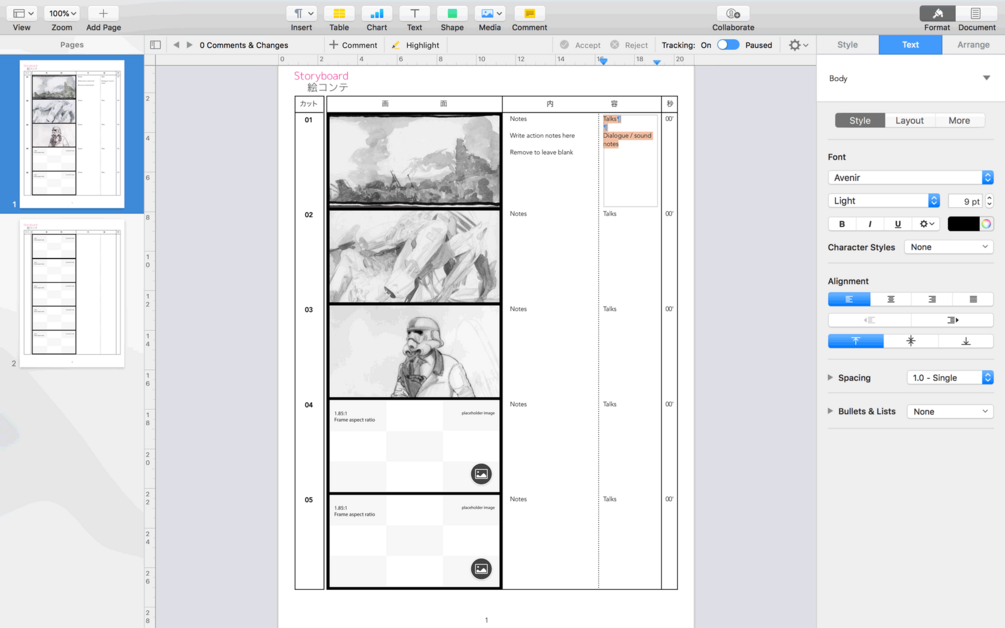Click the black text color swatch
The height and width of the screenshot is (628, 1005).
point(963,224)
